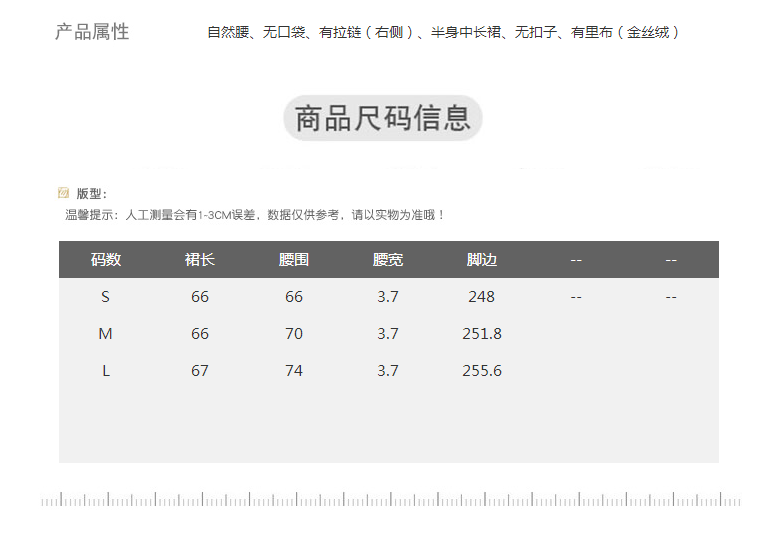This screenshot has width=780, height=540.
Task: Select the 产品属性 heading
Action: [92, 32]
